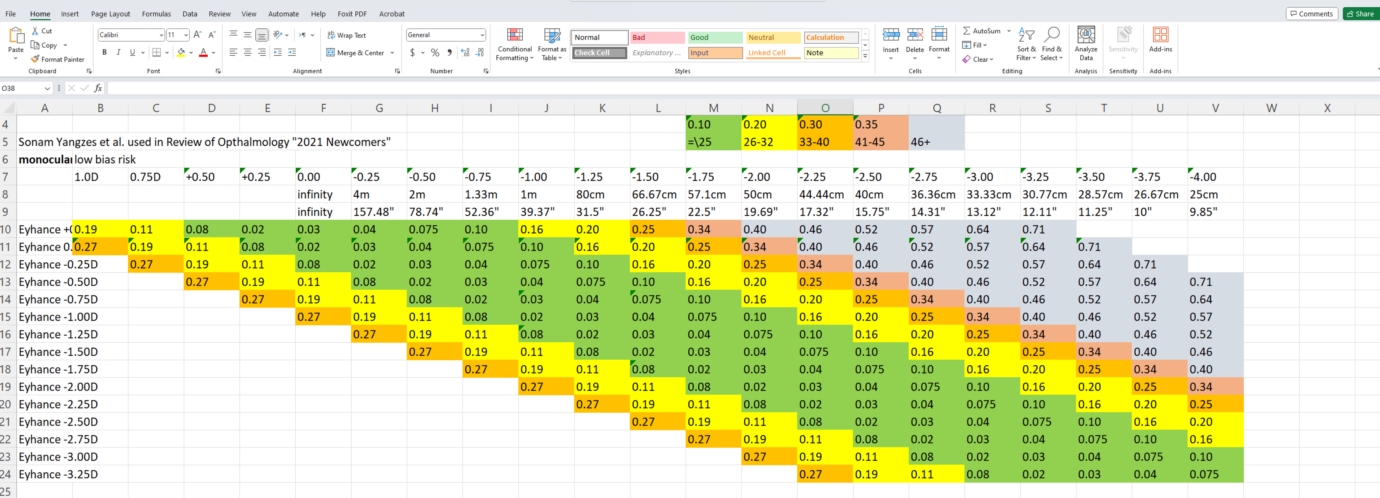1380x498 pixels.
Task: Toggle Underline formatting
Action: pyautogui.click(x=131, y=52)
